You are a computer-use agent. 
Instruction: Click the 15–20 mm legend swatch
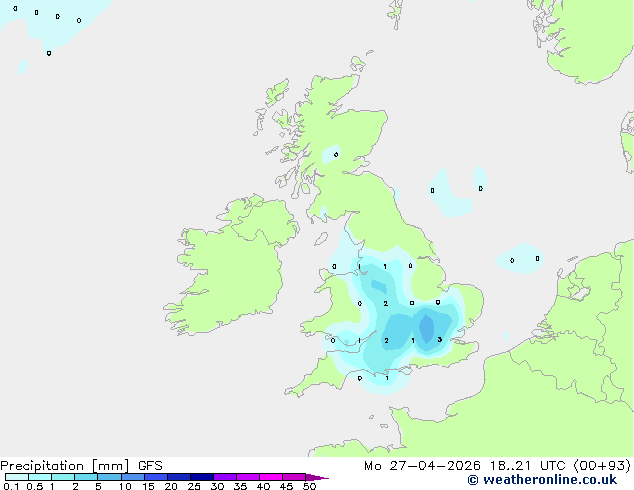click(156, 477)
